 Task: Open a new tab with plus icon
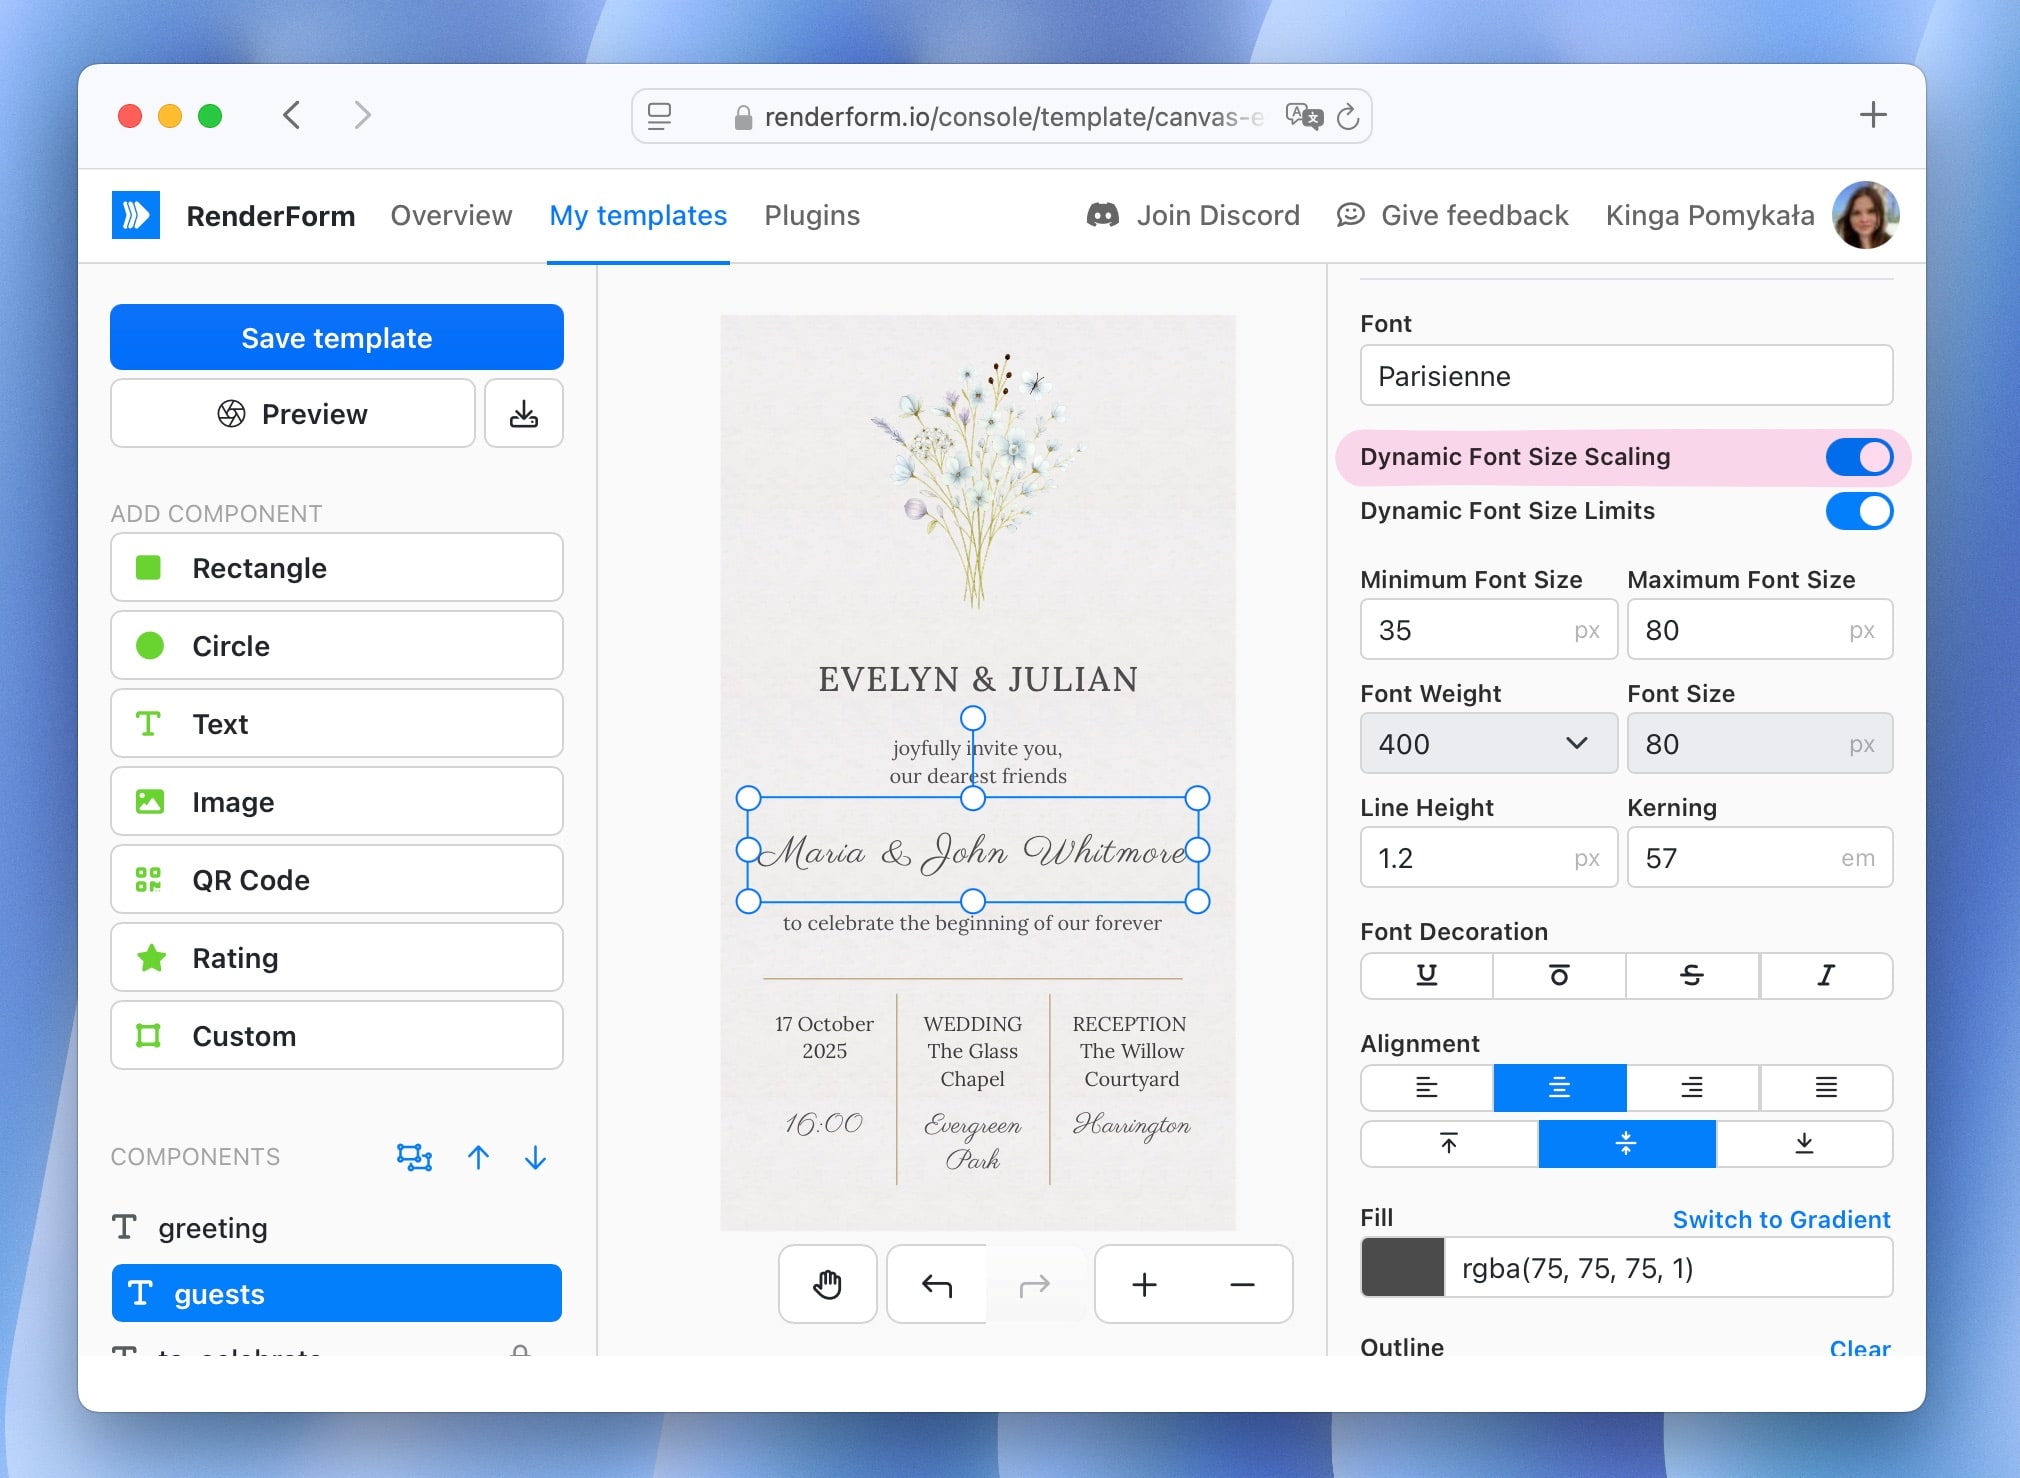1873,115
